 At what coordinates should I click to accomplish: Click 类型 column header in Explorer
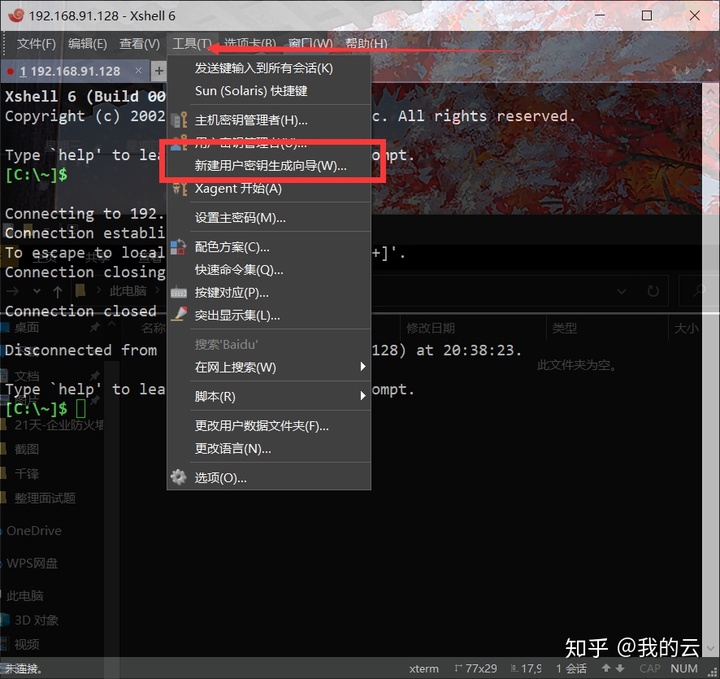[x=564, y=328]
